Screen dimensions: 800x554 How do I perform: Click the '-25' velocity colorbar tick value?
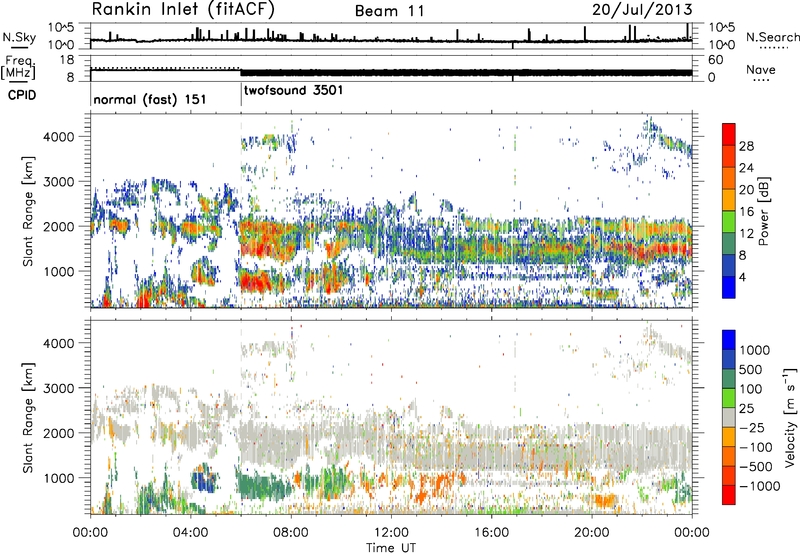pyautogui.click(x=750, y=427)
